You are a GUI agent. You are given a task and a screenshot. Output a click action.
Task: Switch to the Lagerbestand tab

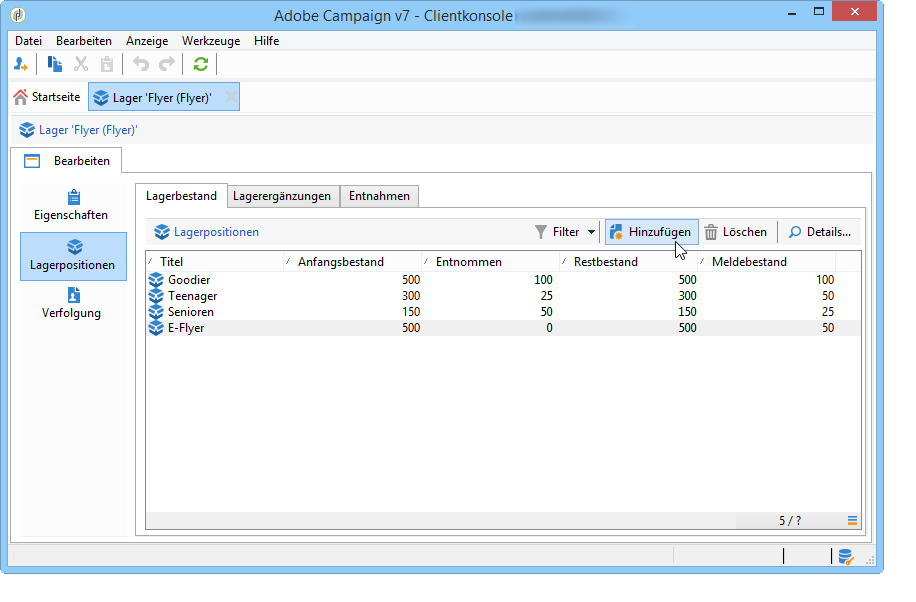[181, 196]
